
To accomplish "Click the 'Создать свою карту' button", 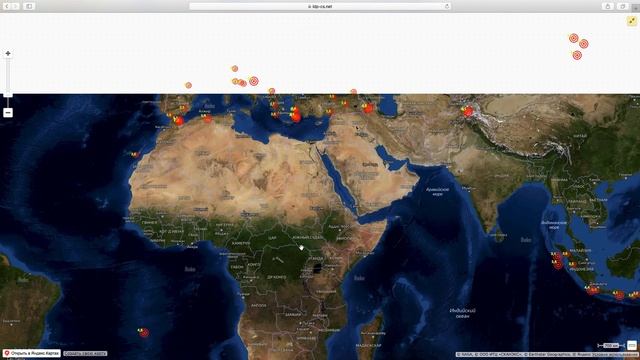I will (85, 353).
